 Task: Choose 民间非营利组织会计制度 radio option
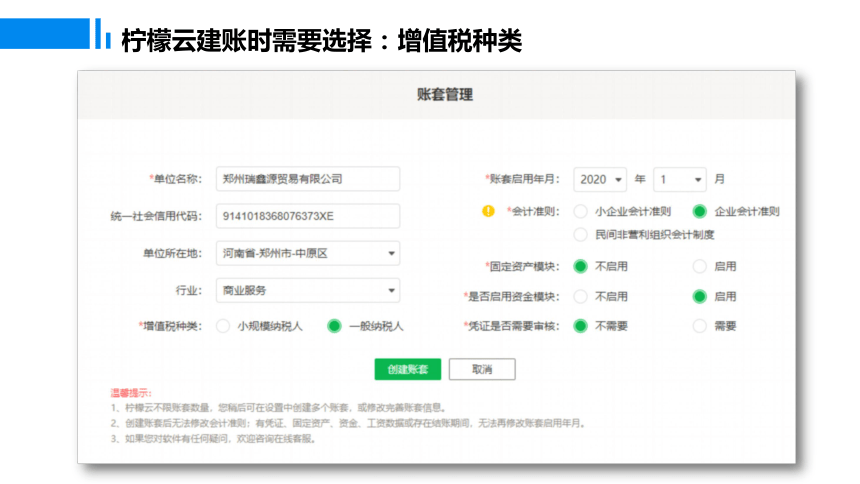point(580,234)
